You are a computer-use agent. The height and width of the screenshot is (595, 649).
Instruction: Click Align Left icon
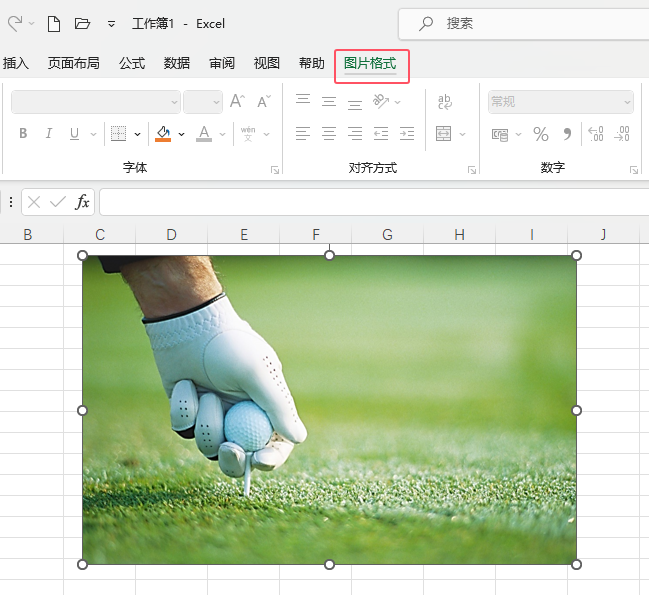(x=303, y=134)
